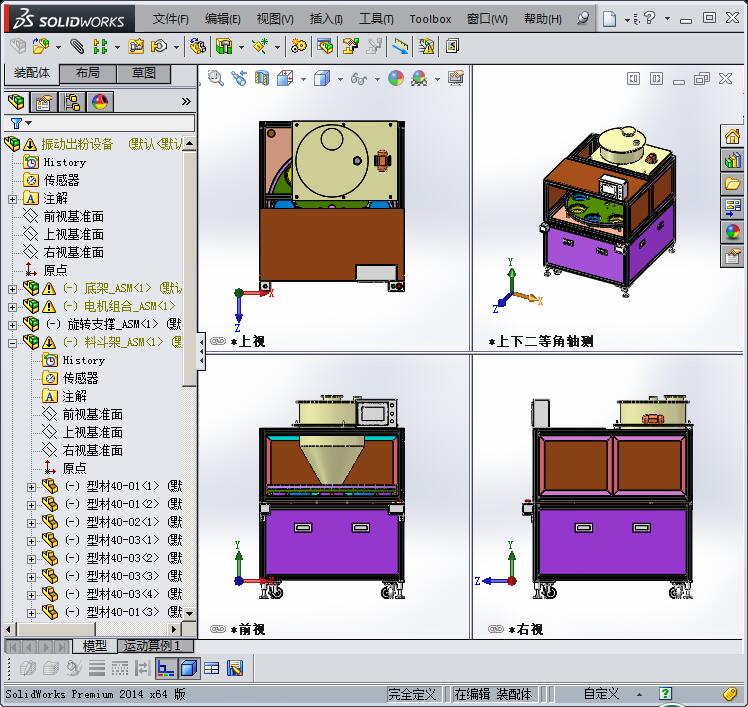The width and height of the screenshot is (748, 707).
Task: Click the Linear Component Pattern icon
Action: pyautogui.click(x=100, y=46)
